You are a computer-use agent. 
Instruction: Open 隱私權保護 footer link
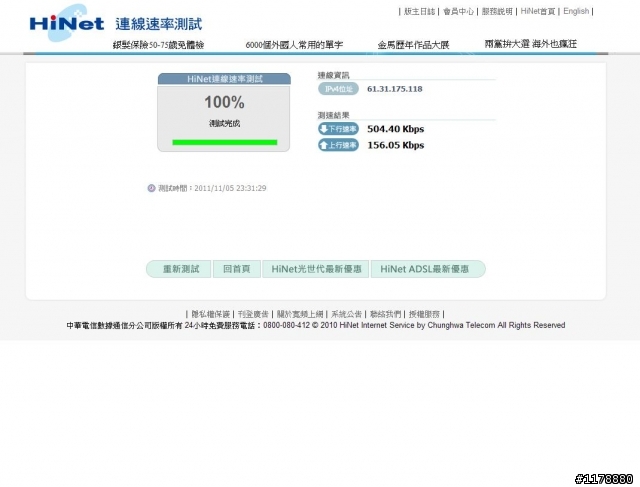(211, 314)
